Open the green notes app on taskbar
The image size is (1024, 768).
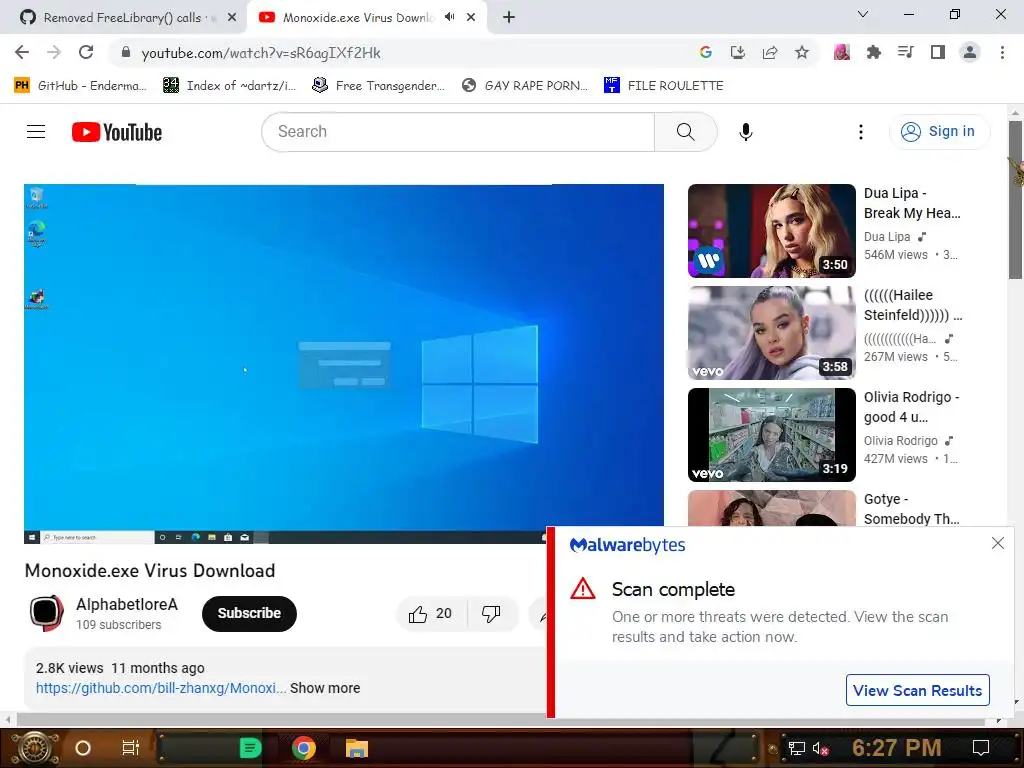[249, 748]
